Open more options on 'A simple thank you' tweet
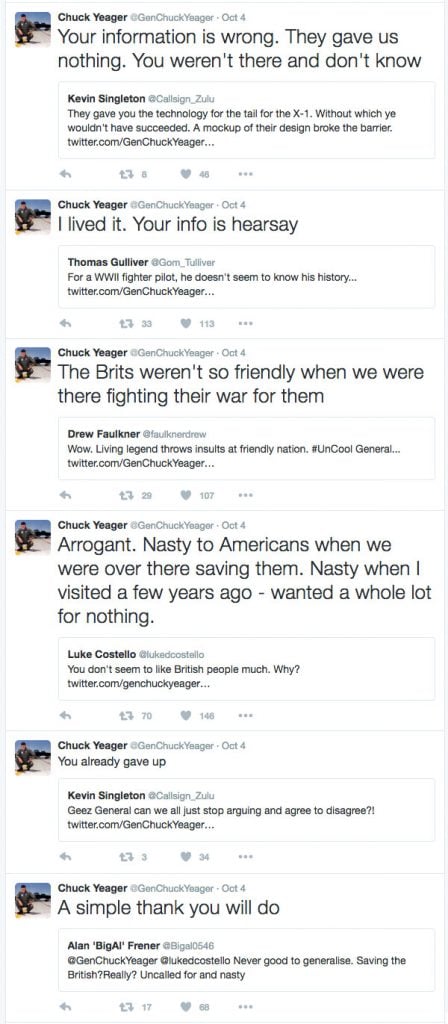The image size is (448, 1024). pos(246,1007)
